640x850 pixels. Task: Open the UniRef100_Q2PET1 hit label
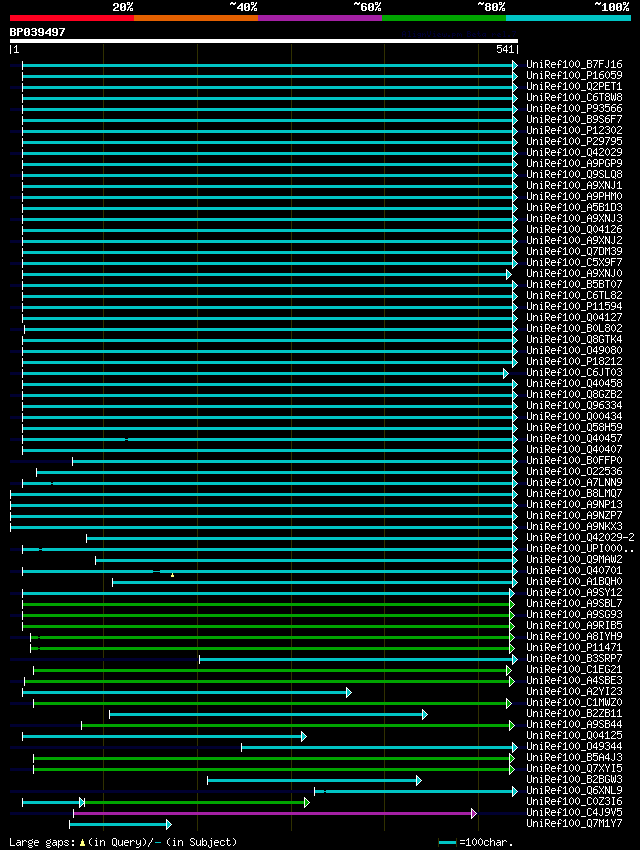pos(574,86)
